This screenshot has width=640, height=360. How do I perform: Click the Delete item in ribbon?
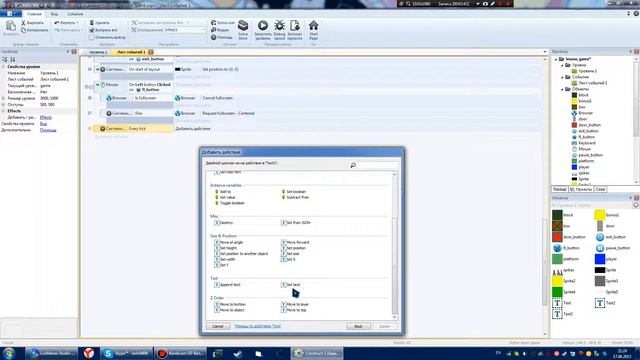[99, 23]
